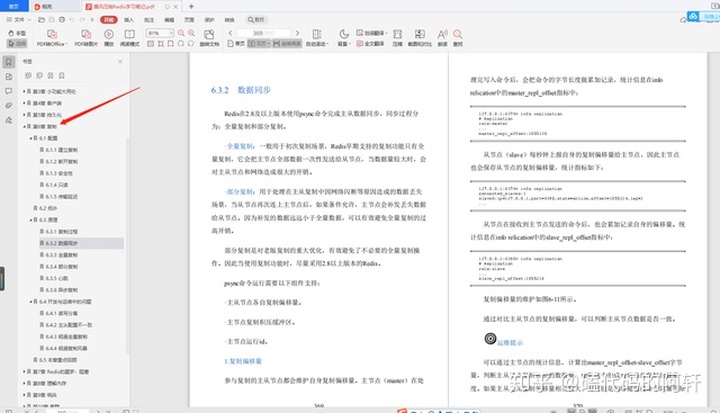Go to the next page arrow
This screenshot has height=413, width=720.
[297, 33]
